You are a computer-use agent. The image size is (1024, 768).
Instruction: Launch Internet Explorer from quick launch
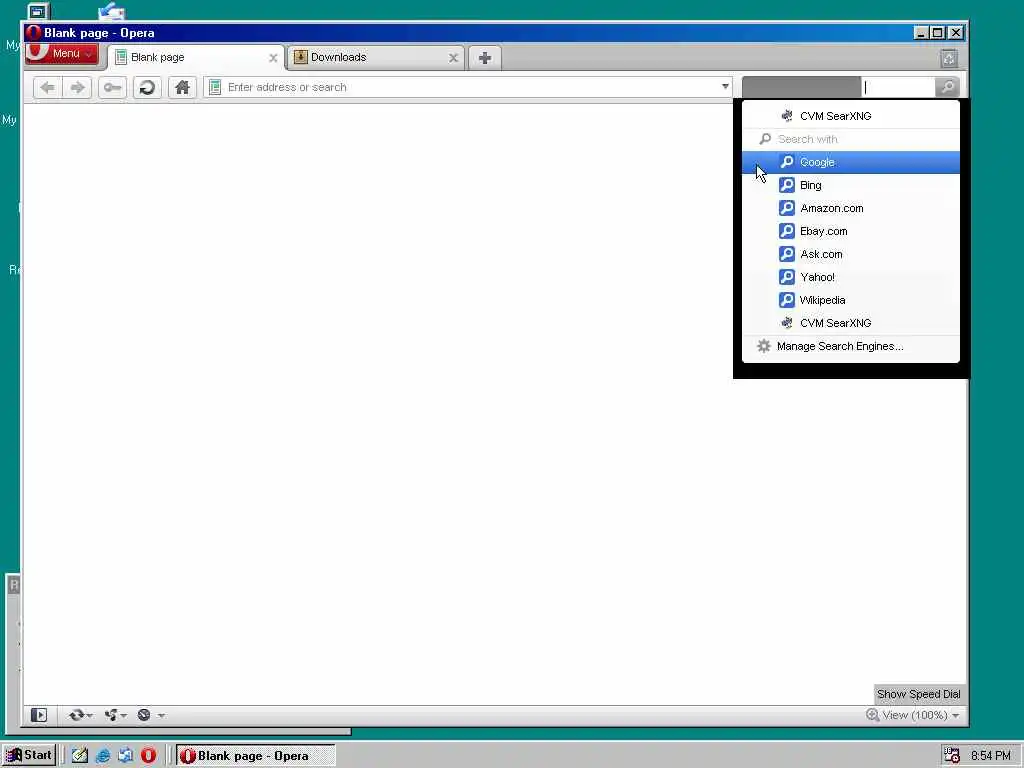(x=103, y=756)
